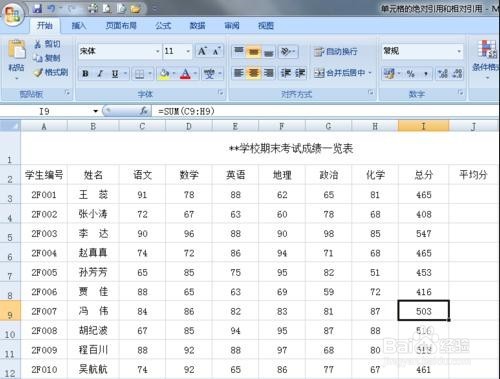
Task: Toggle underline formatting
Action: pyautogui.click(x=115, y=74)
